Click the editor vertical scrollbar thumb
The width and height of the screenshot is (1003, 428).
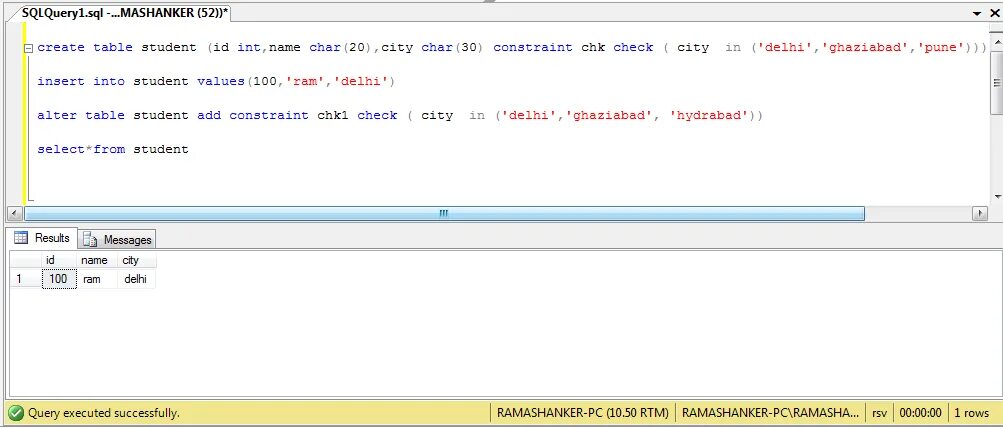click(998, 81)
